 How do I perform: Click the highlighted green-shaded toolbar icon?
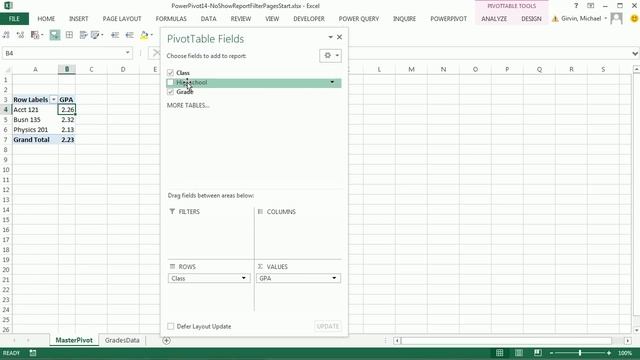pos(55,35)
